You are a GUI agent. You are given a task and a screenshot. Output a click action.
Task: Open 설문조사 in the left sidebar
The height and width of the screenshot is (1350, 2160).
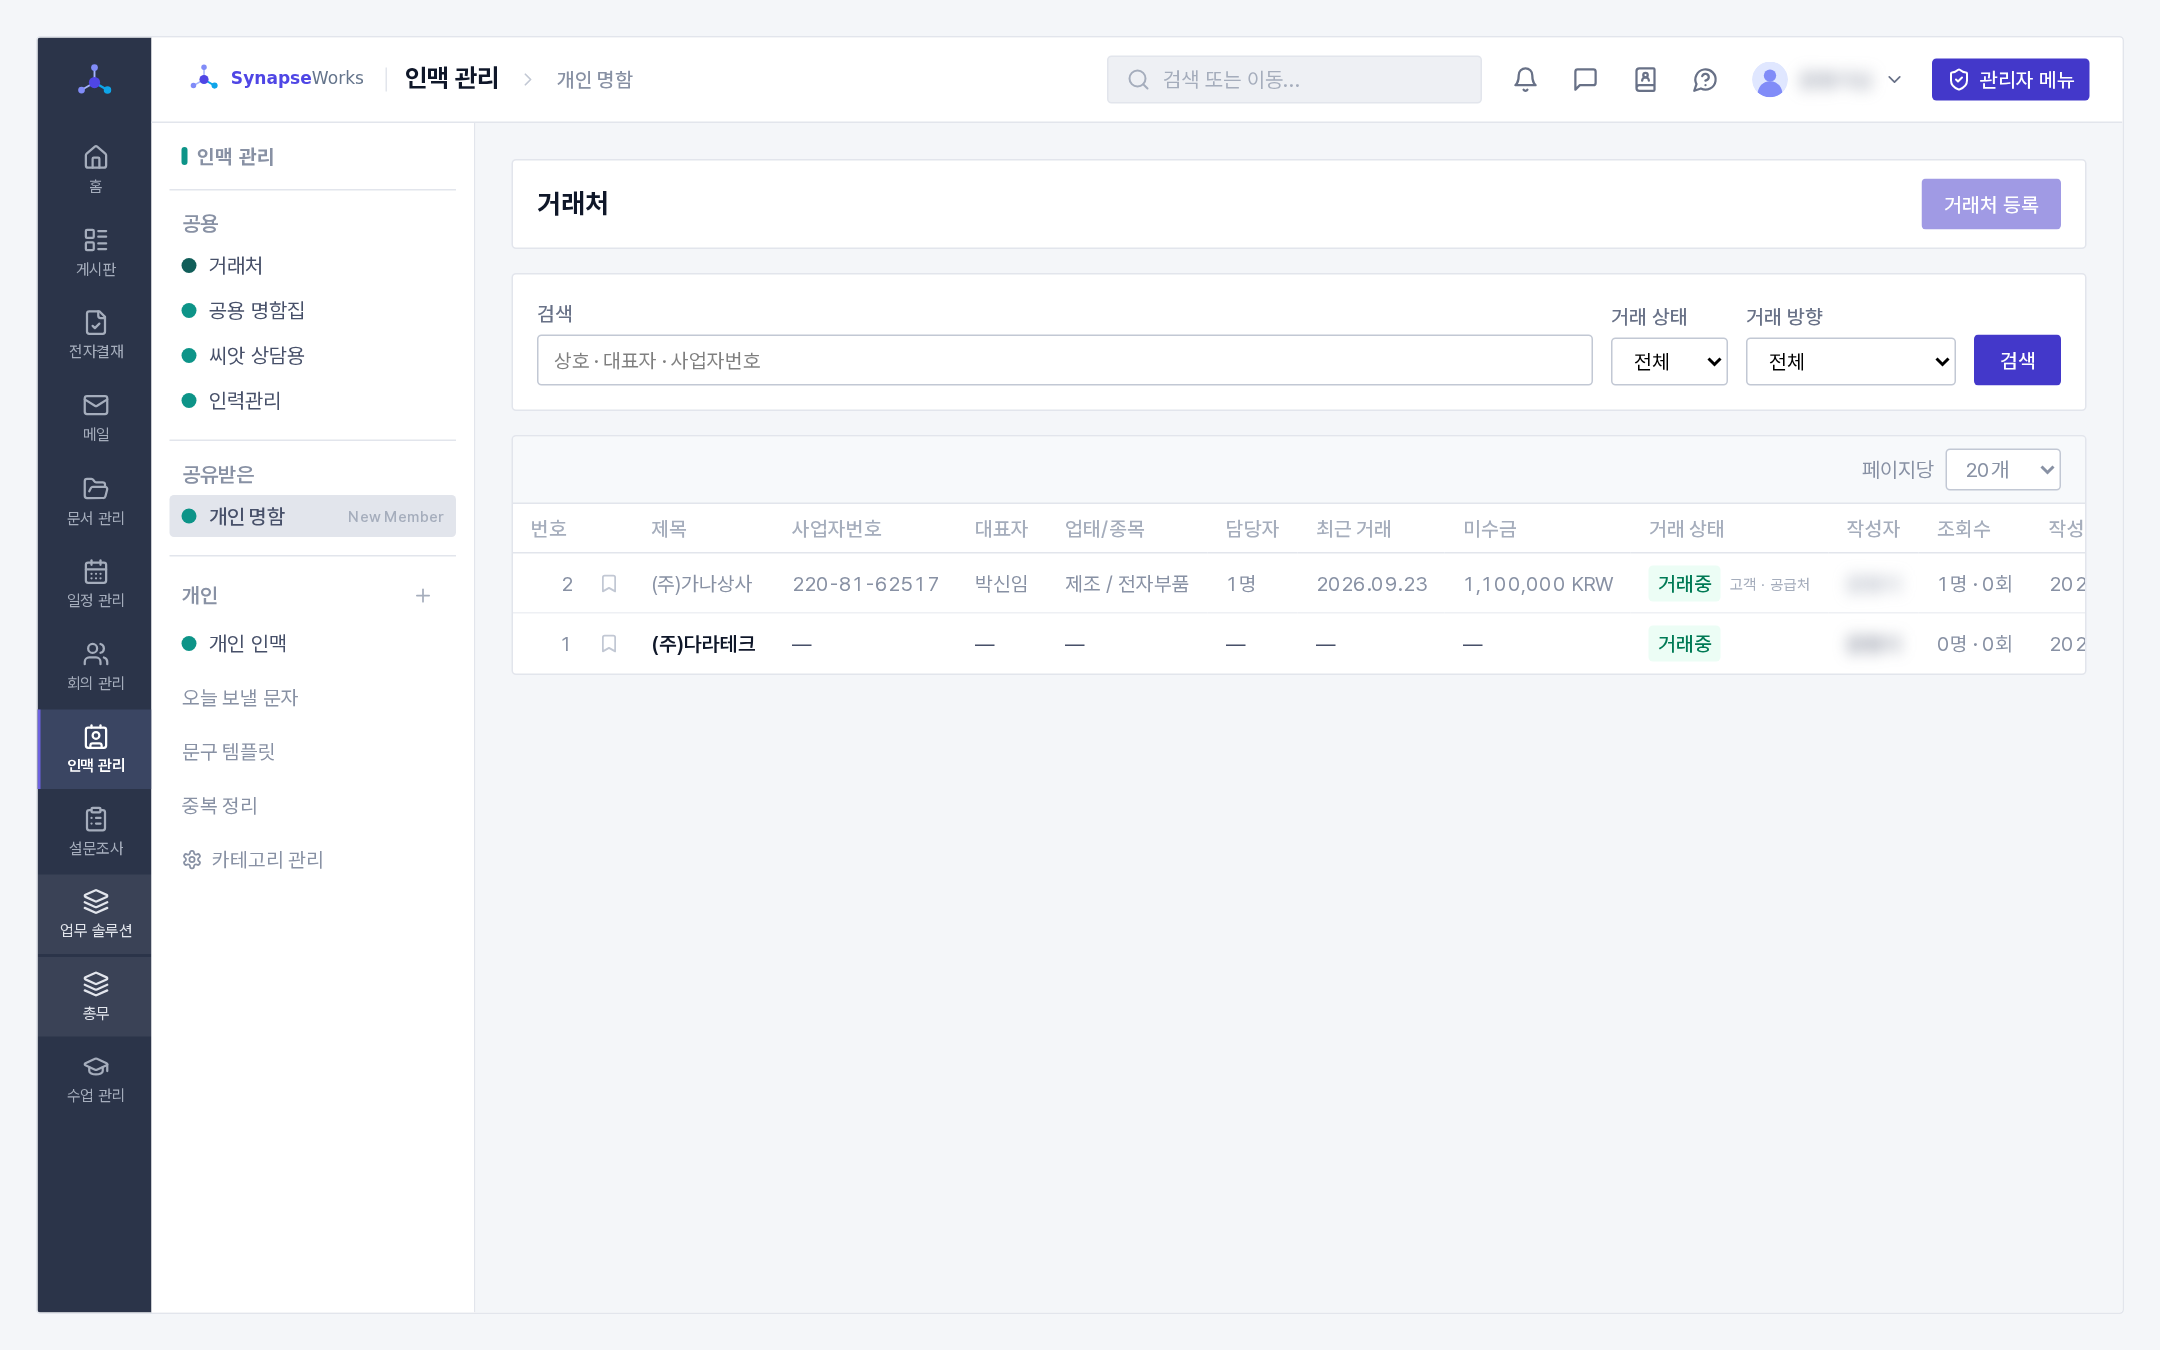tap(96, 832)
